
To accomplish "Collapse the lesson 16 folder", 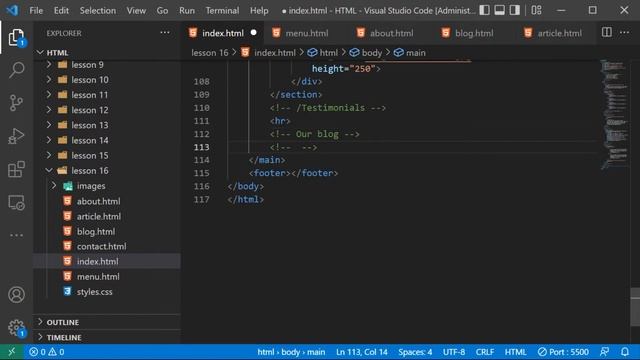I will [x=49, y=170].
